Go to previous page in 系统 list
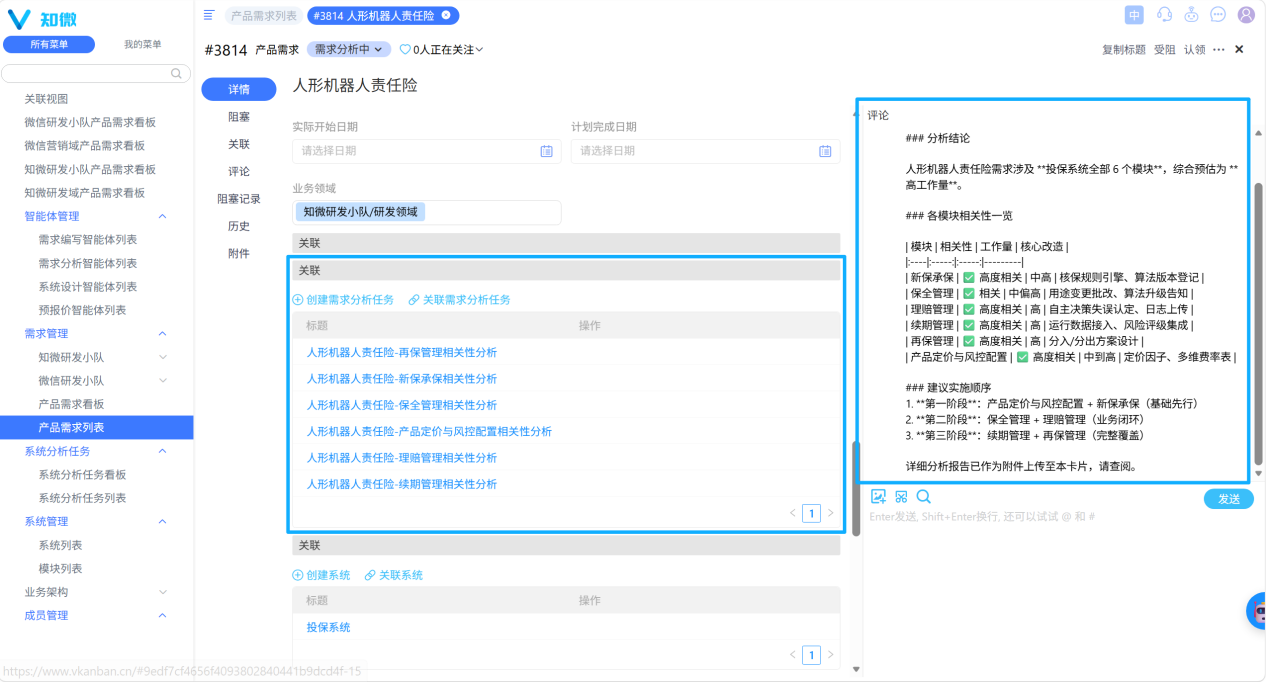Image resolution: width=1267 pixels, height=682 pixels. pyautogui.click(x=793, y=655)
